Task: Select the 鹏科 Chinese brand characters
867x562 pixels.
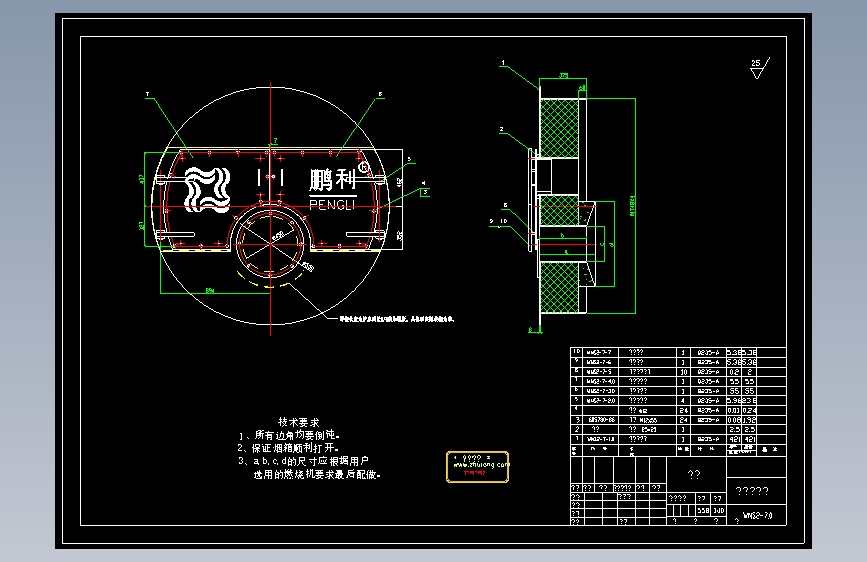Action: tap(332, 180)
